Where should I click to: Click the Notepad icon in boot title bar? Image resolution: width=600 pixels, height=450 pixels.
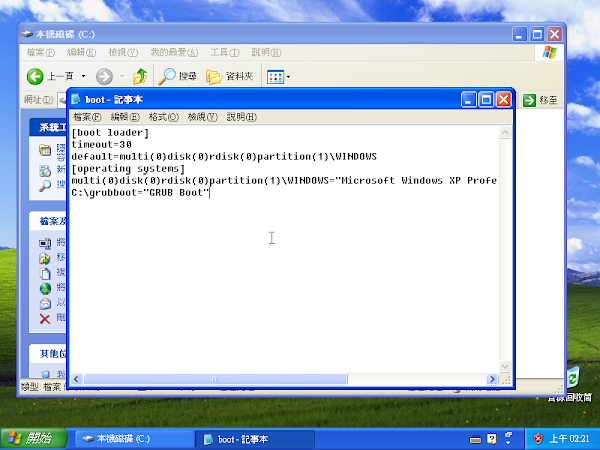point(76,99)
